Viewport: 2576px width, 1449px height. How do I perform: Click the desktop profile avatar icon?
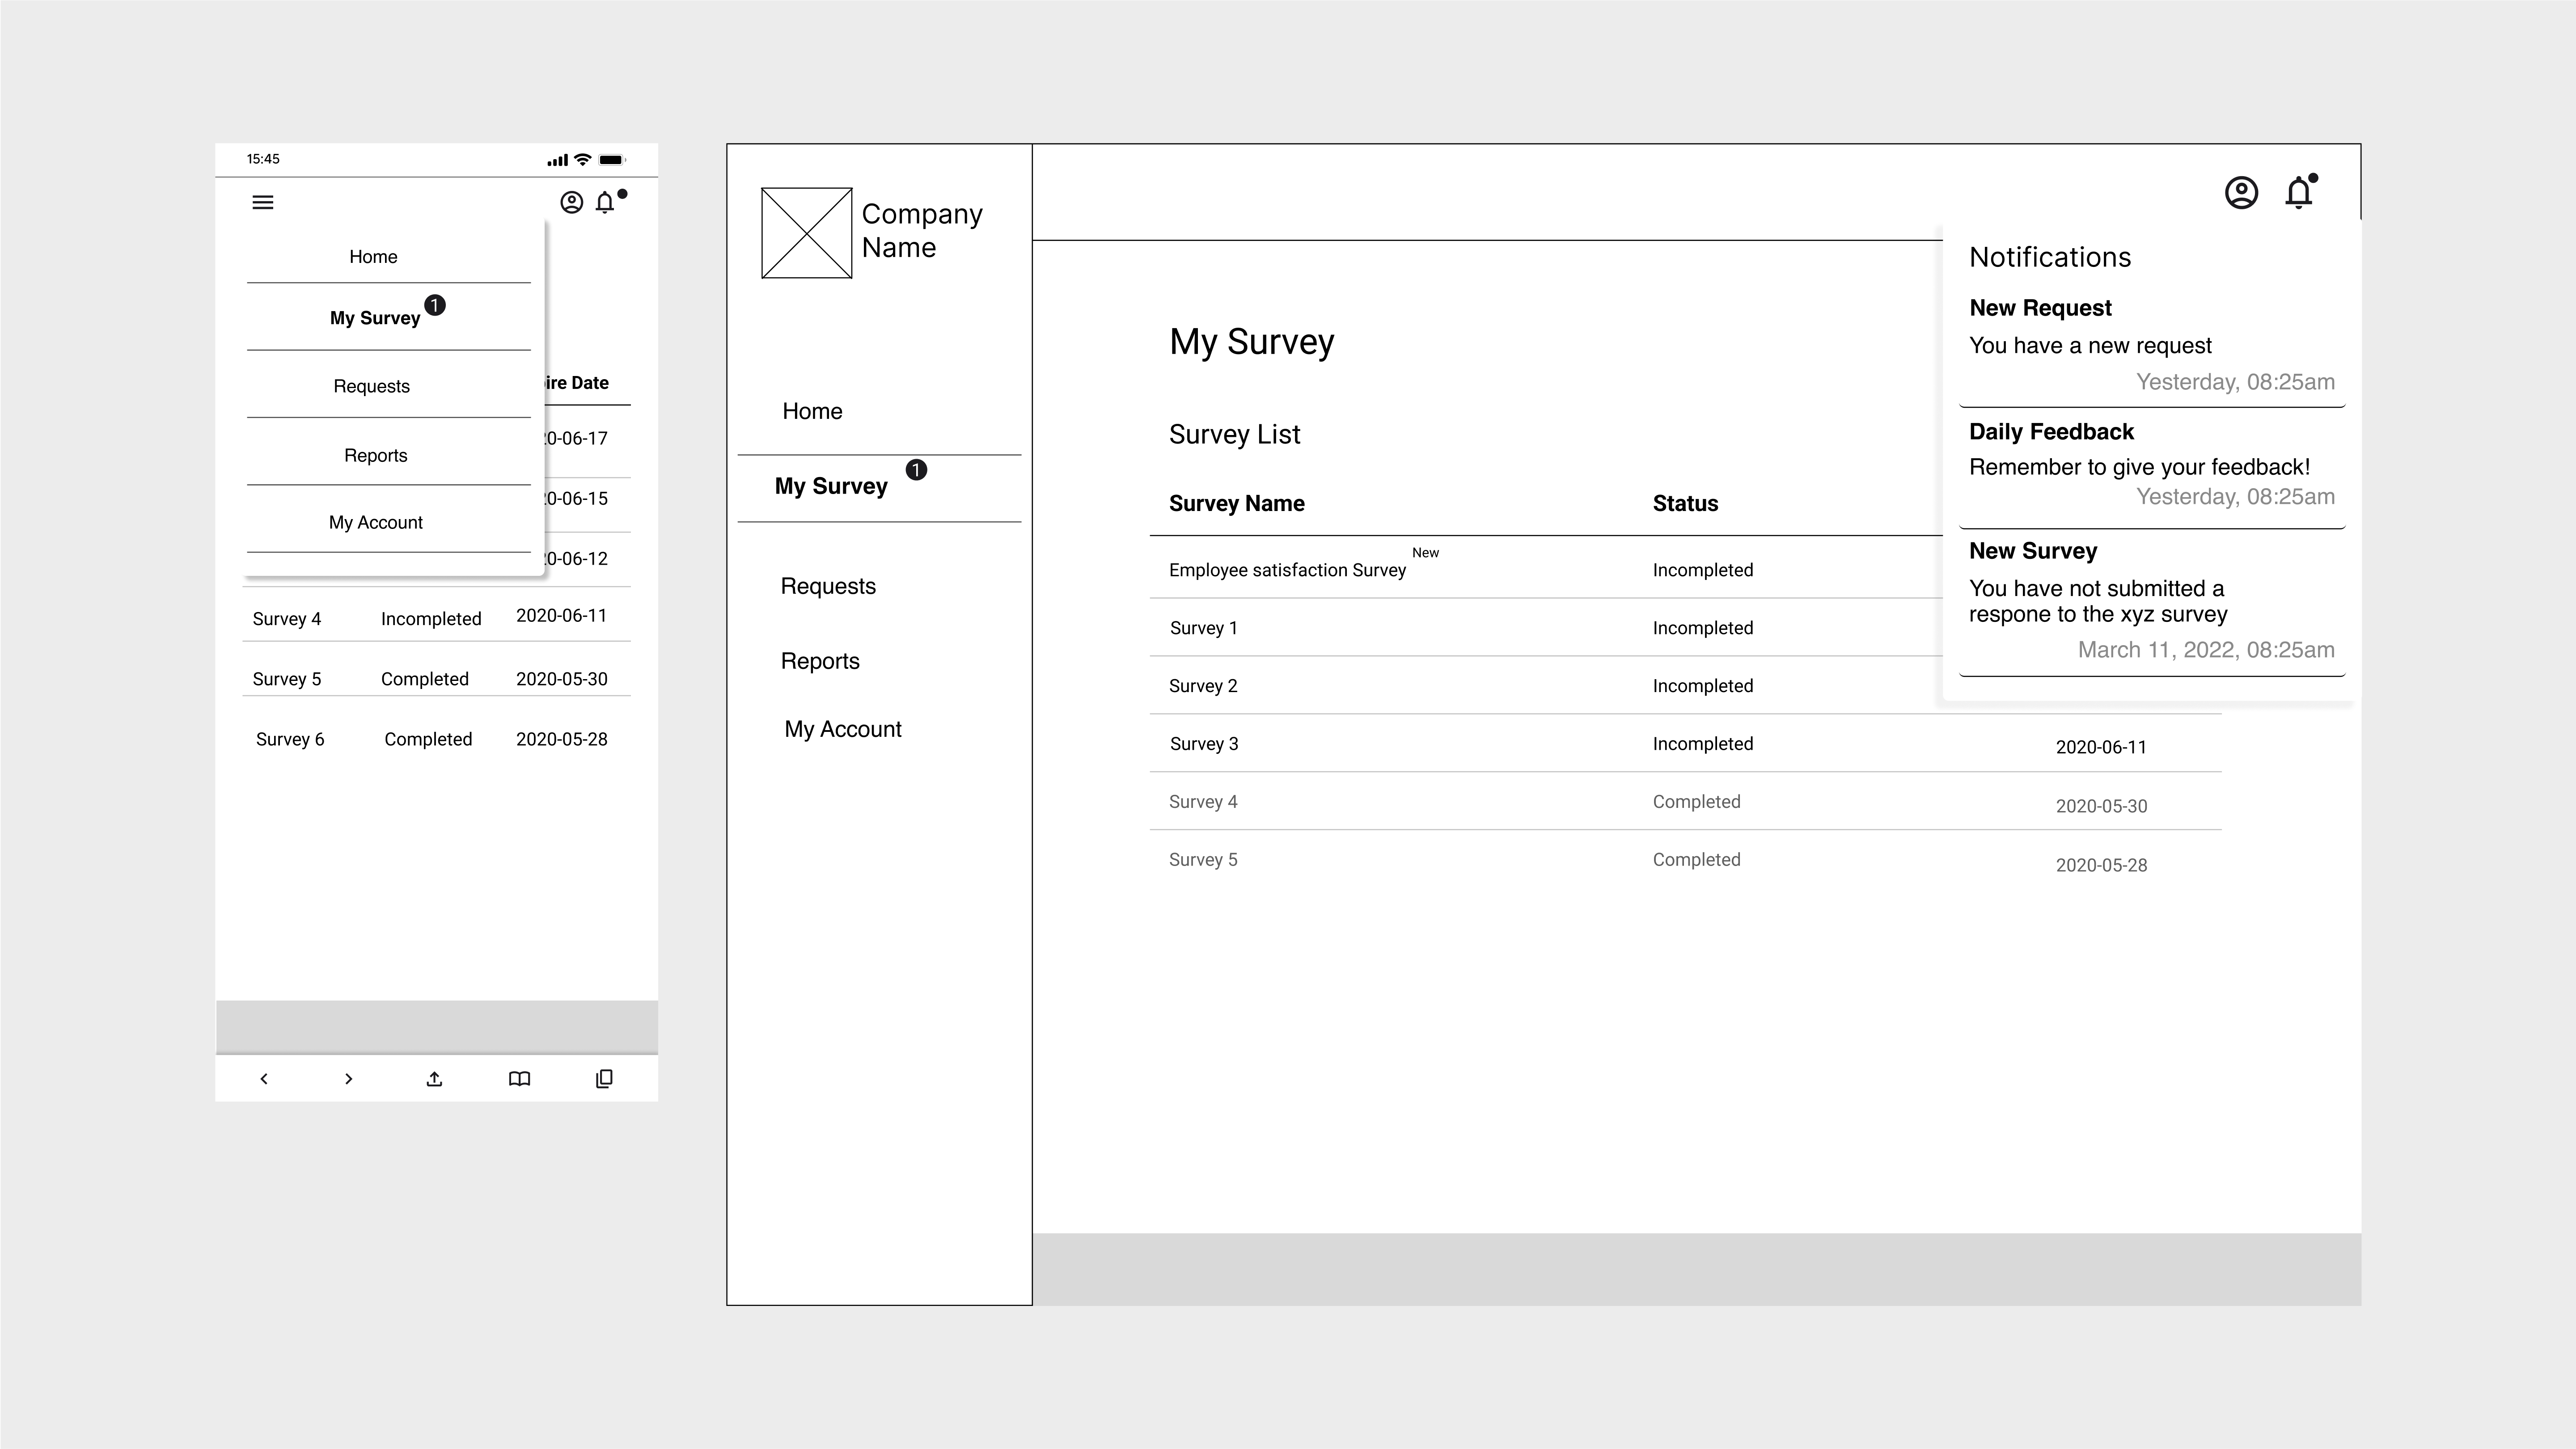coord(2241,193)
